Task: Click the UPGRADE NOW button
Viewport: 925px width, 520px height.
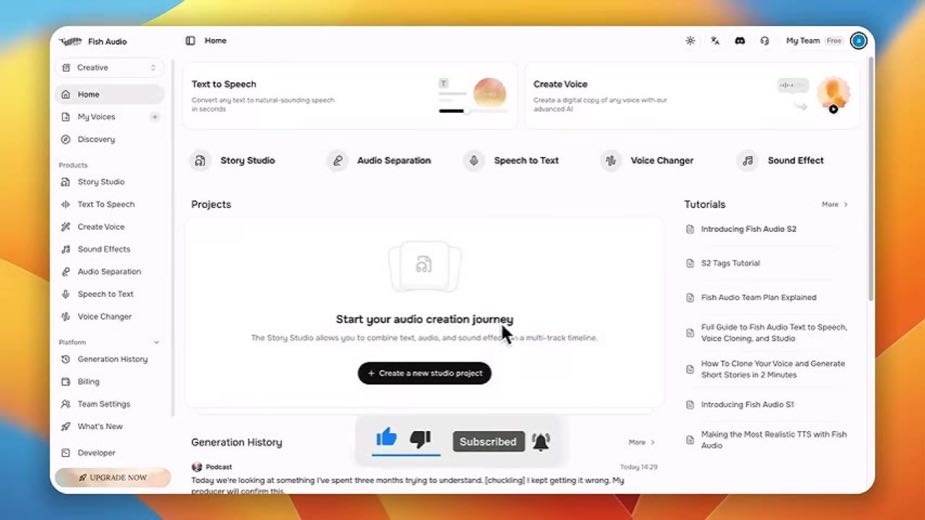Action: 113,477
